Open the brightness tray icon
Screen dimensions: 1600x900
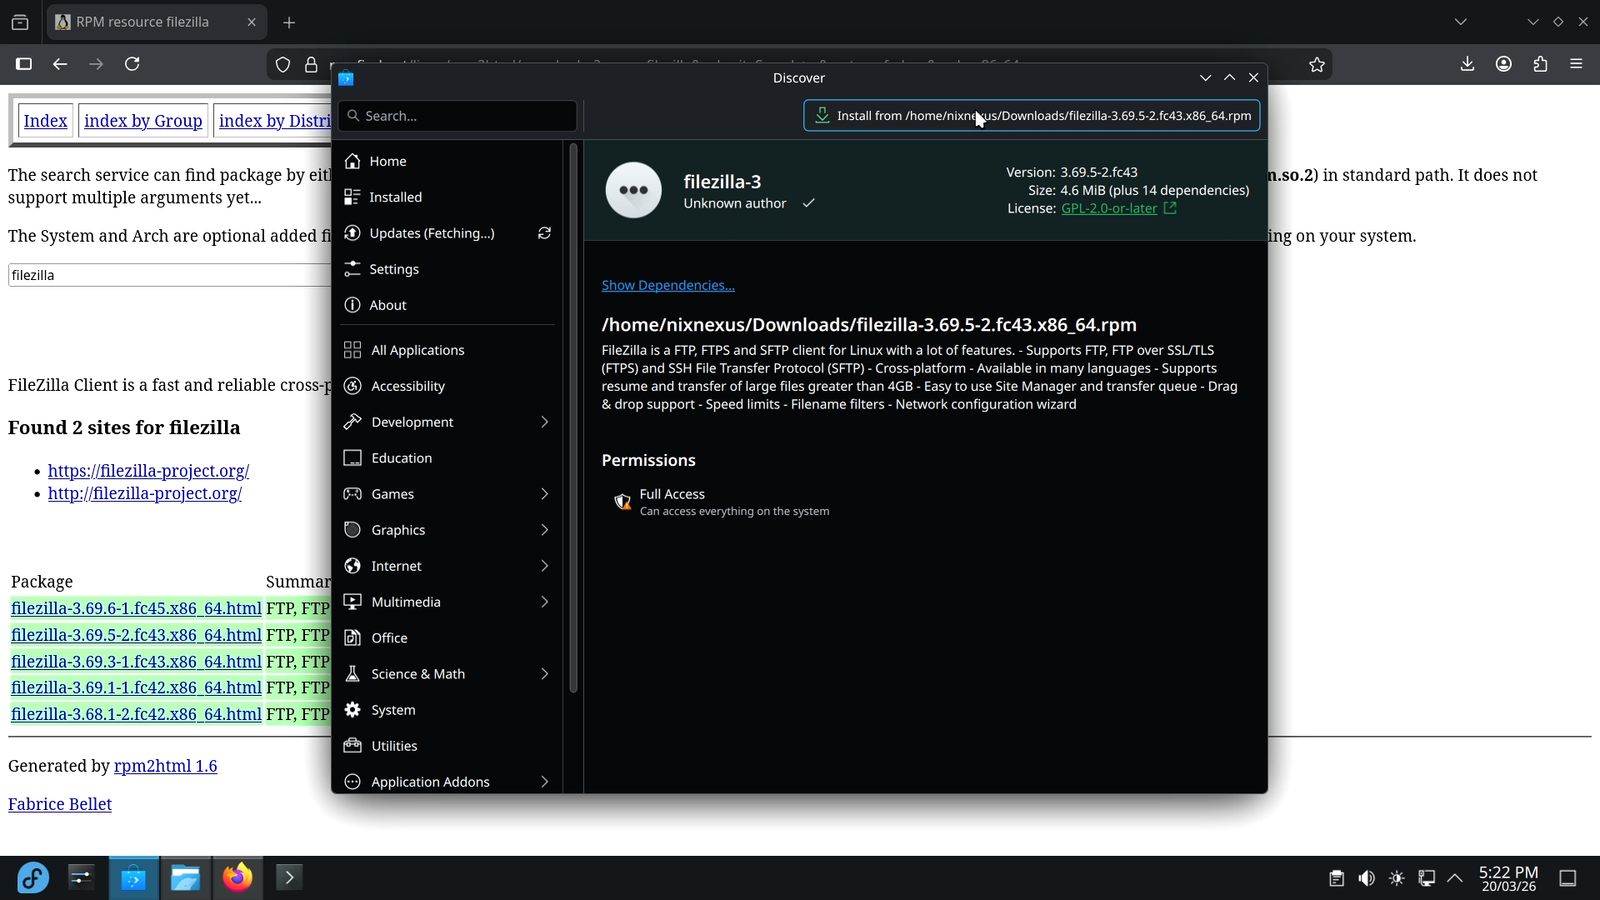tap(1397, 878)
